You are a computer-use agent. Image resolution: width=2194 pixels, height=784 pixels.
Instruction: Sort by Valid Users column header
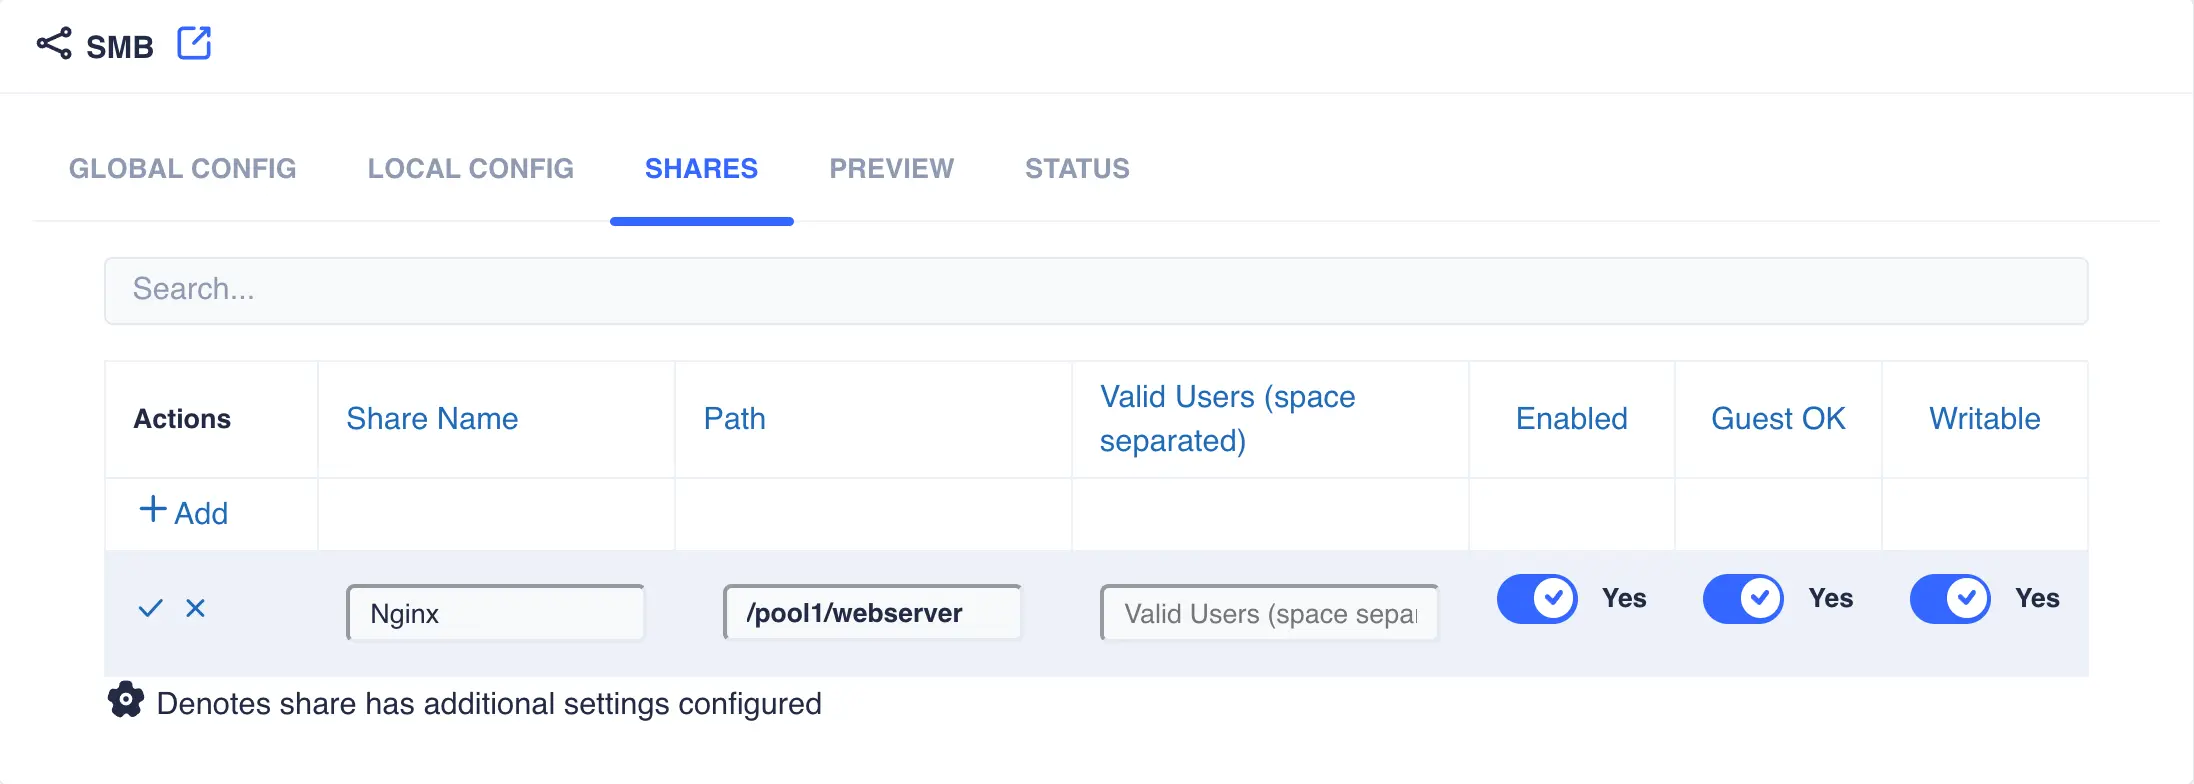click(x=1228, y=418)
